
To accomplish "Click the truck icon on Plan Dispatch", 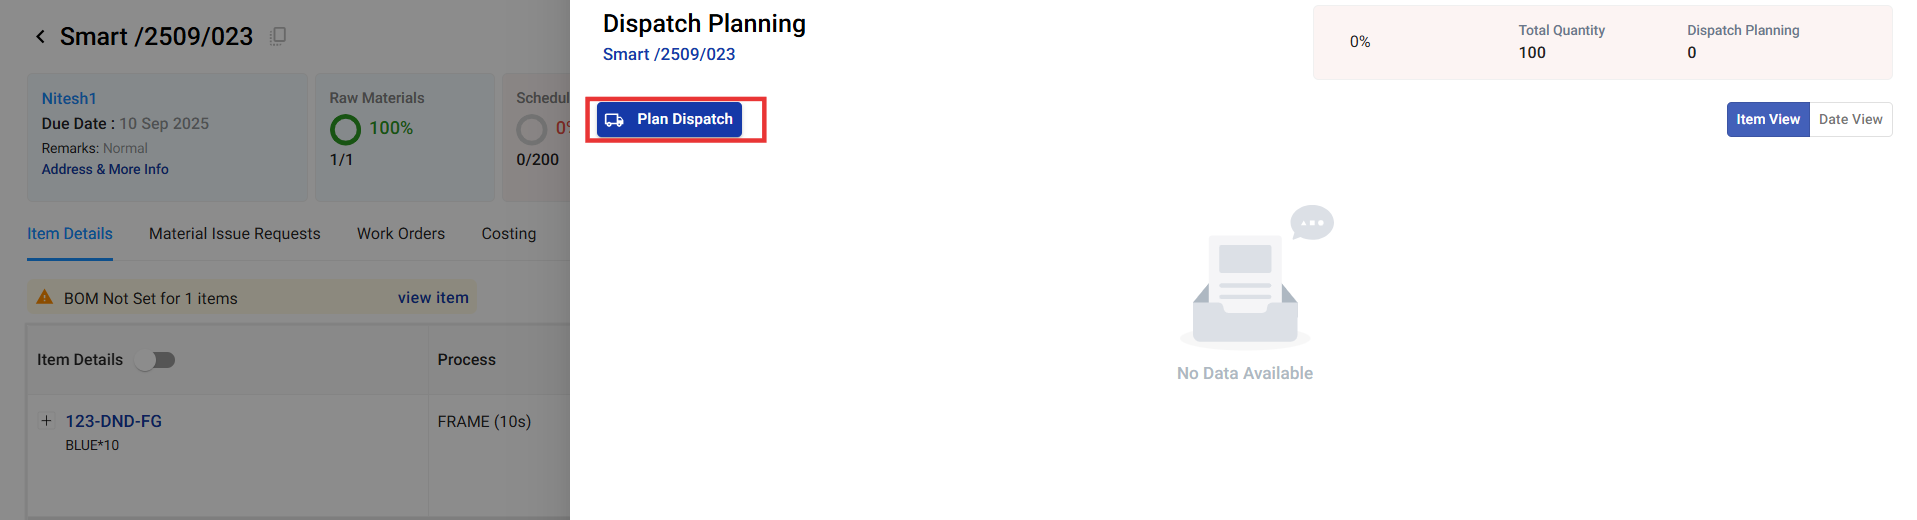I will (614, 120).
